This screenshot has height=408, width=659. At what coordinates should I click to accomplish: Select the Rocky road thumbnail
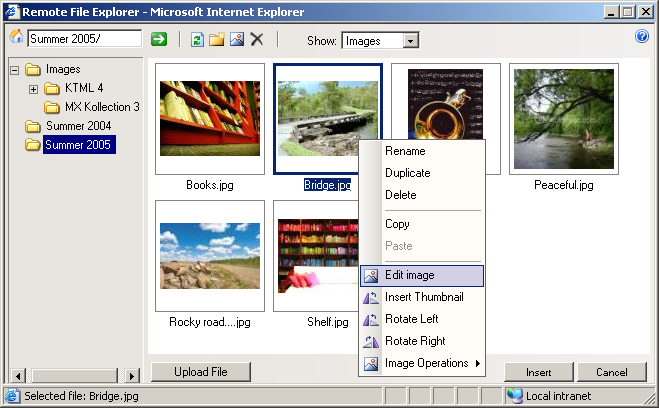coord(210,256)
